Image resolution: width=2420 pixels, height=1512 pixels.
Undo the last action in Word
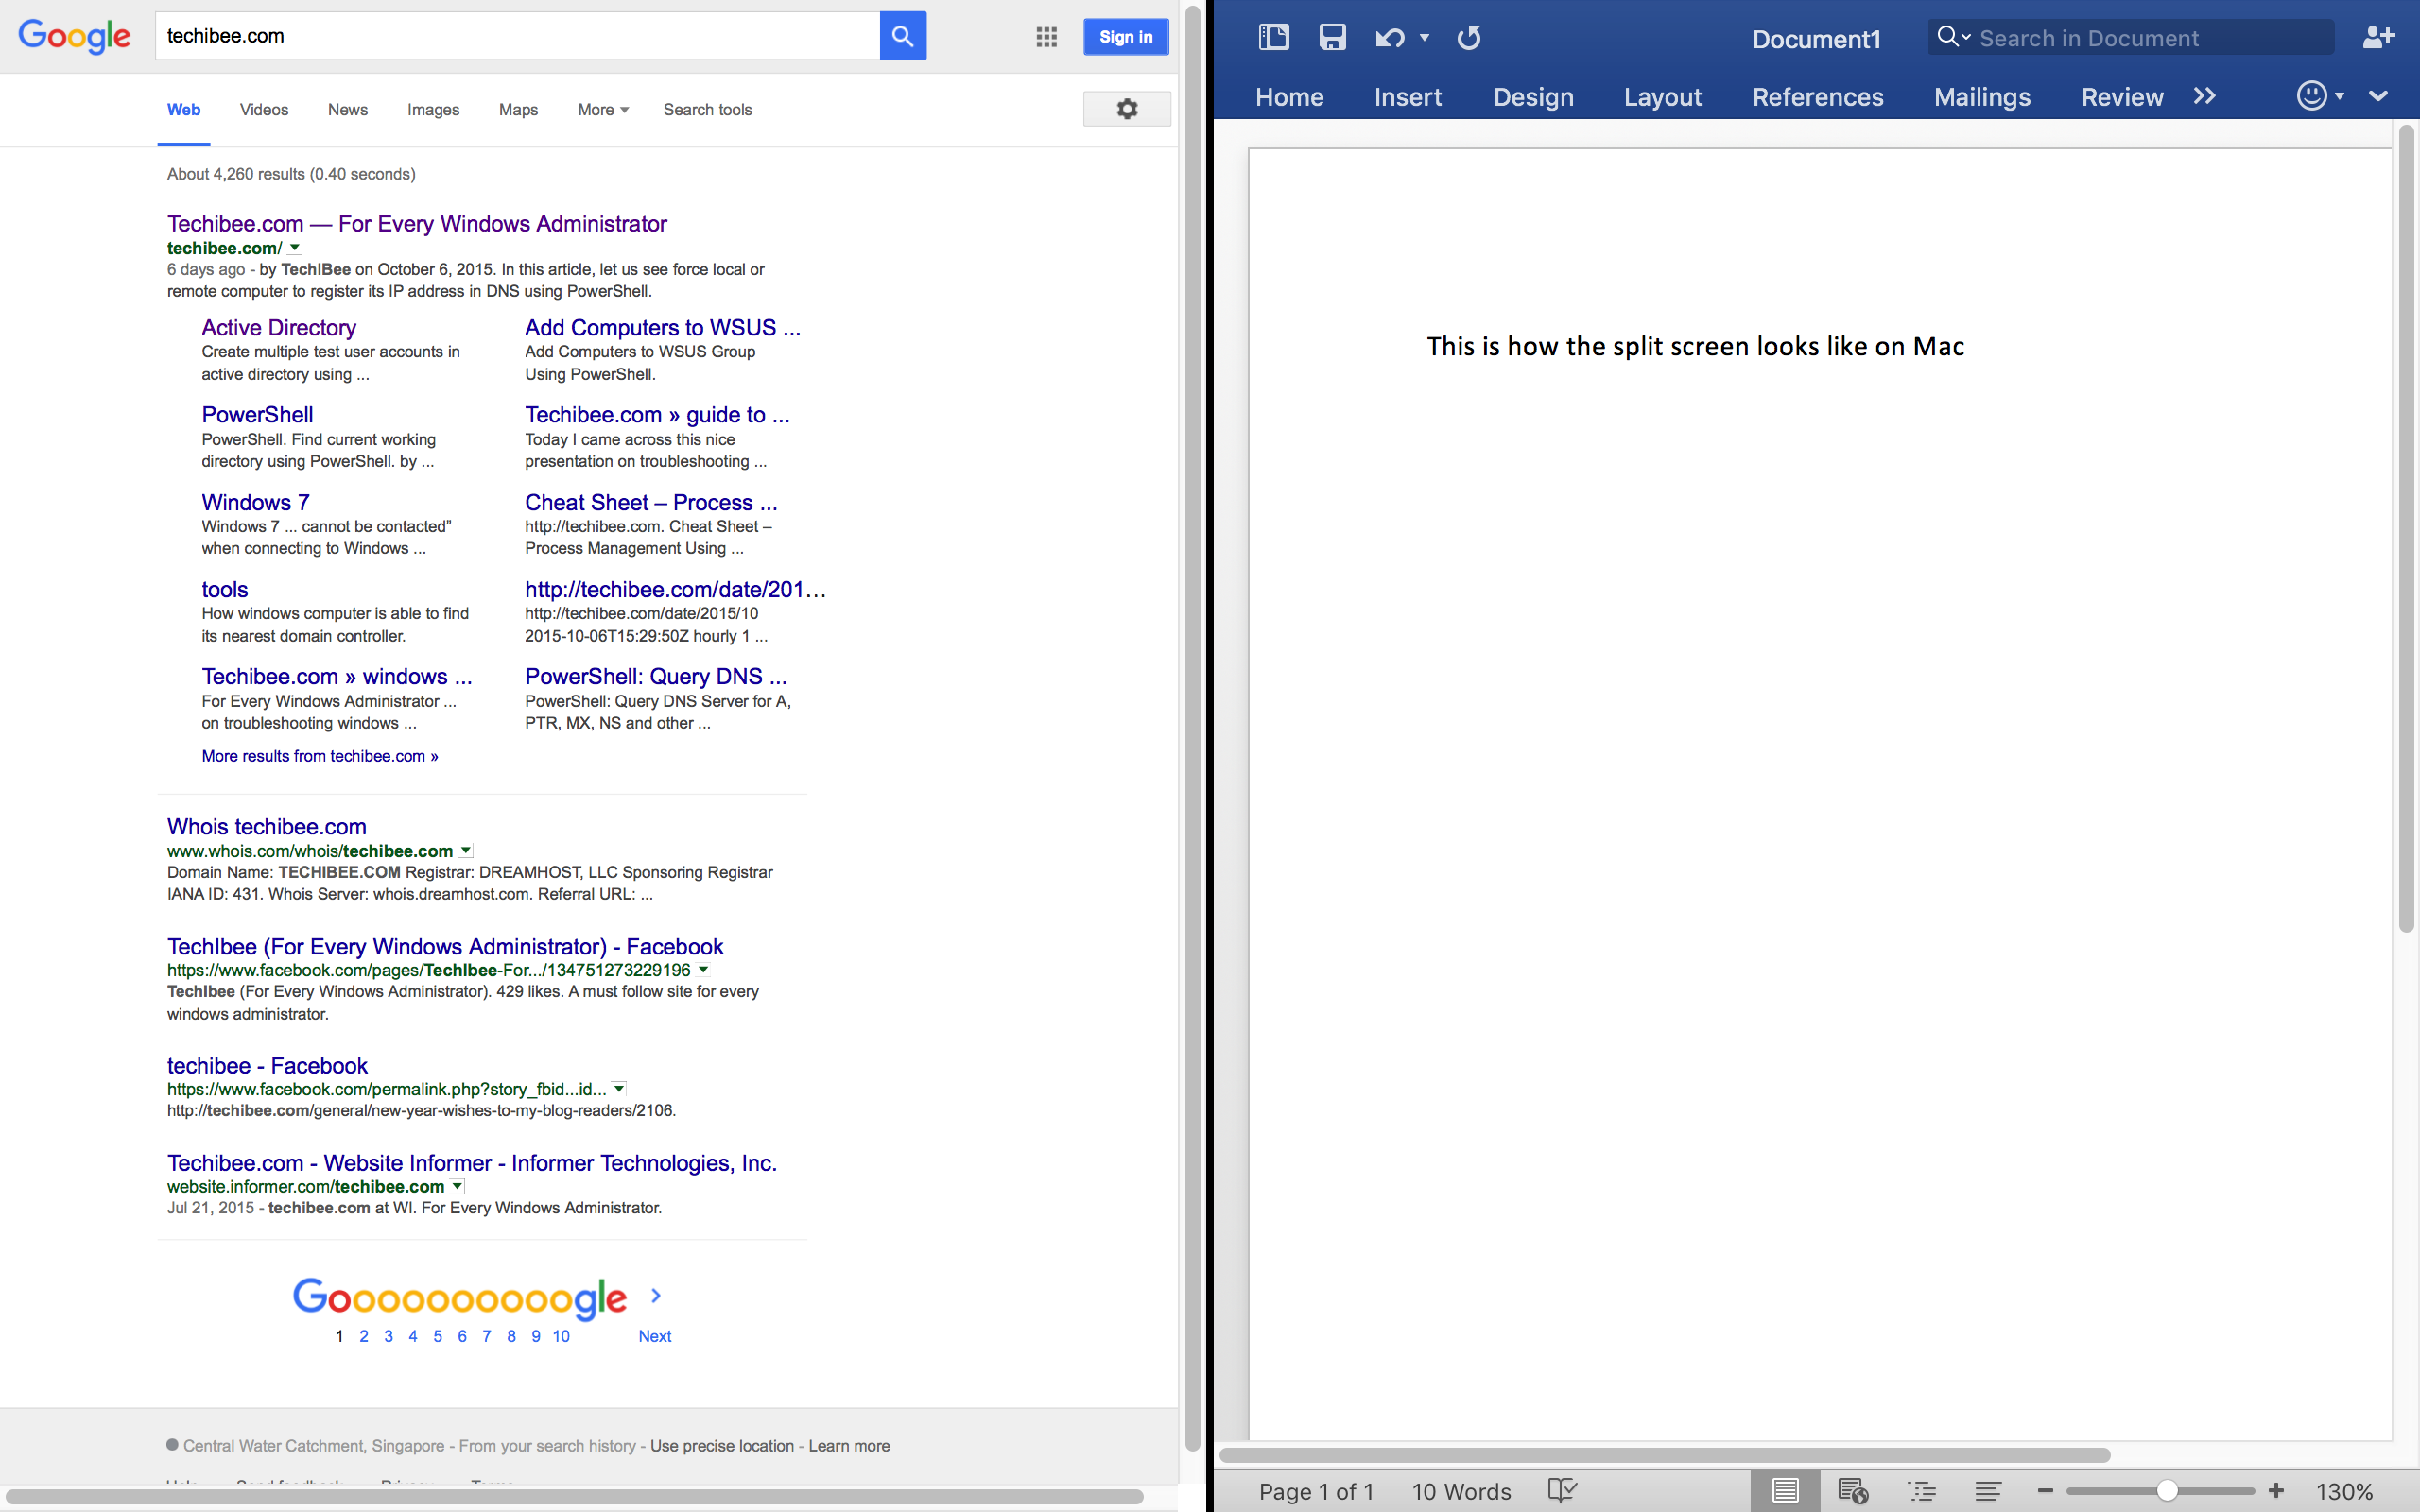1390,38
